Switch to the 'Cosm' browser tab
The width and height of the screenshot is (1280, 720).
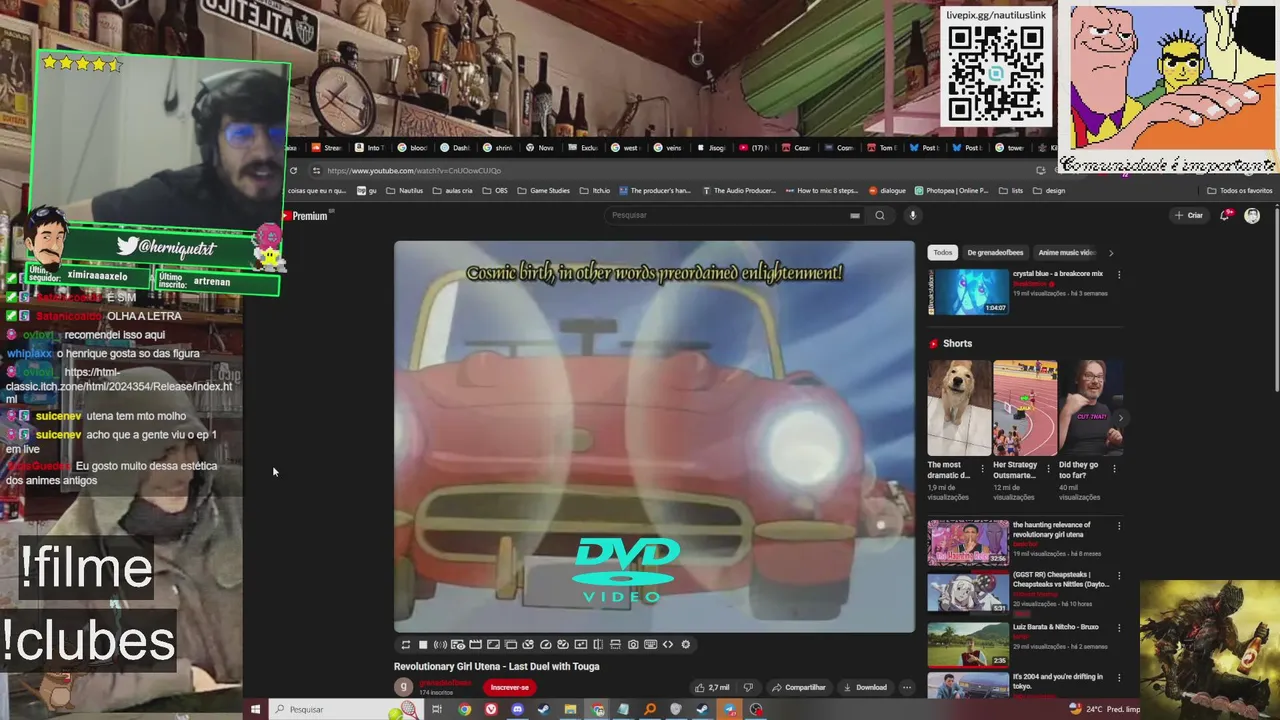click(x=839, y=148)
